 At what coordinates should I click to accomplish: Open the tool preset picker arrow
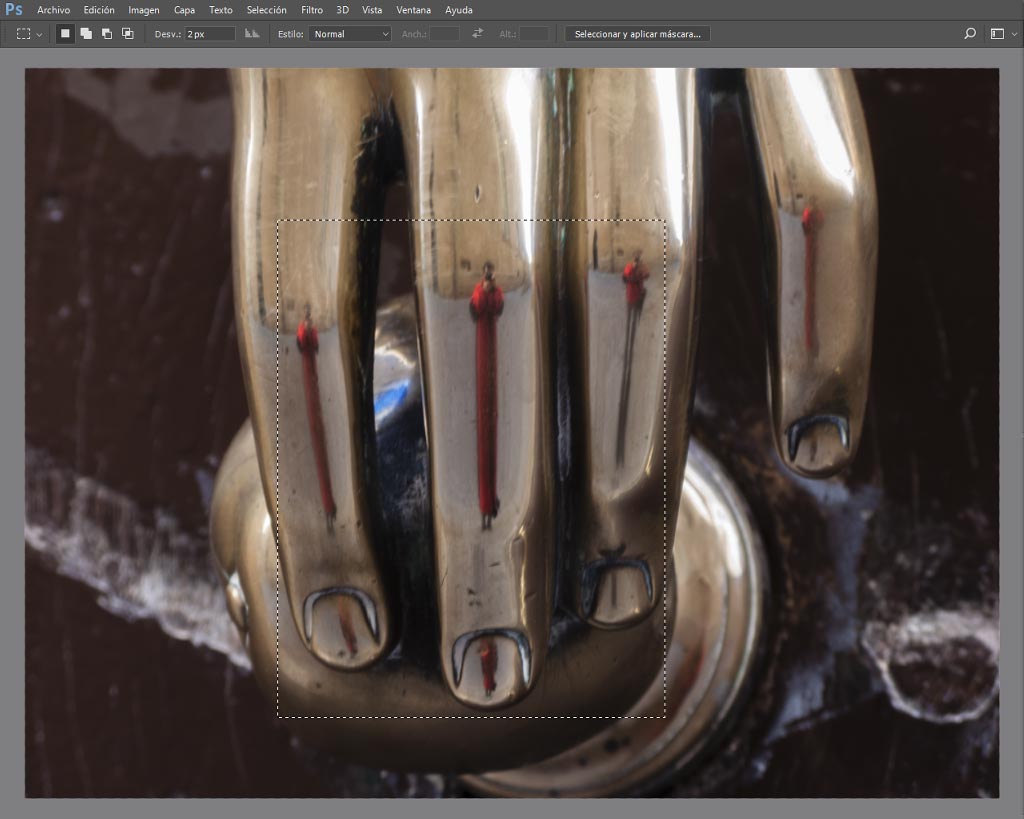[39, 35]
